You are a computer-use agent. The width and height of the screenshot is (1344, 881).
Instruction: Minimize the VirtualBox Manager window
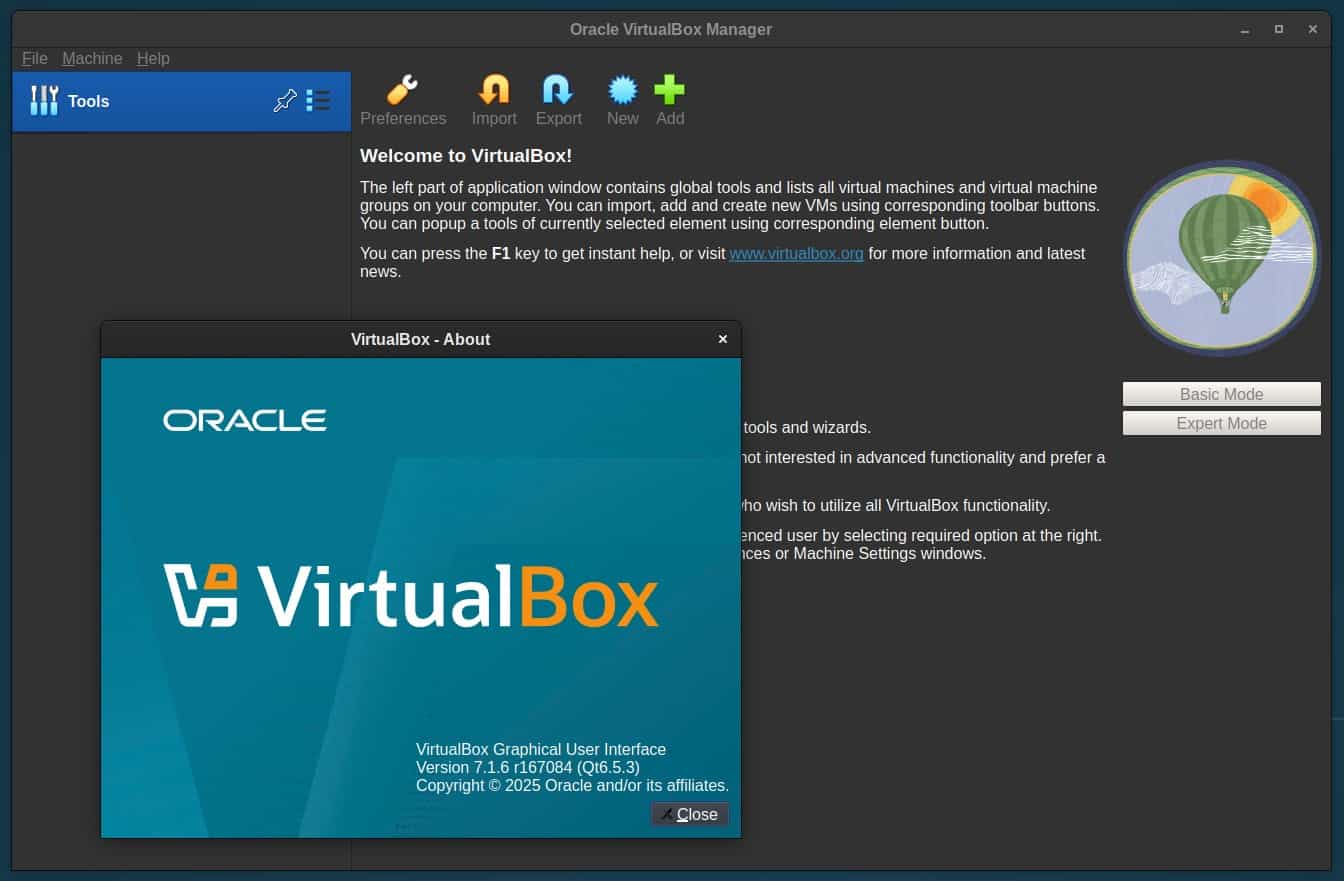1245,30
